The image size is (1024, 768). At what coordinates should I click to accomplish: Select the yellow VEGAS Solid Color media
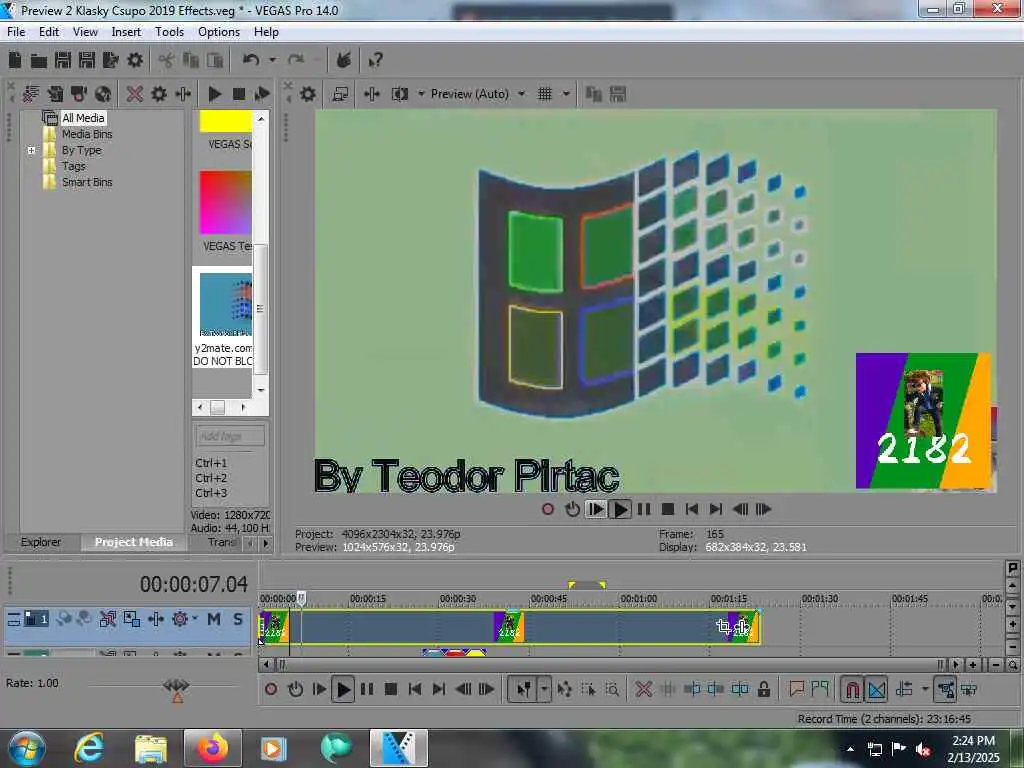click(225, 121)
